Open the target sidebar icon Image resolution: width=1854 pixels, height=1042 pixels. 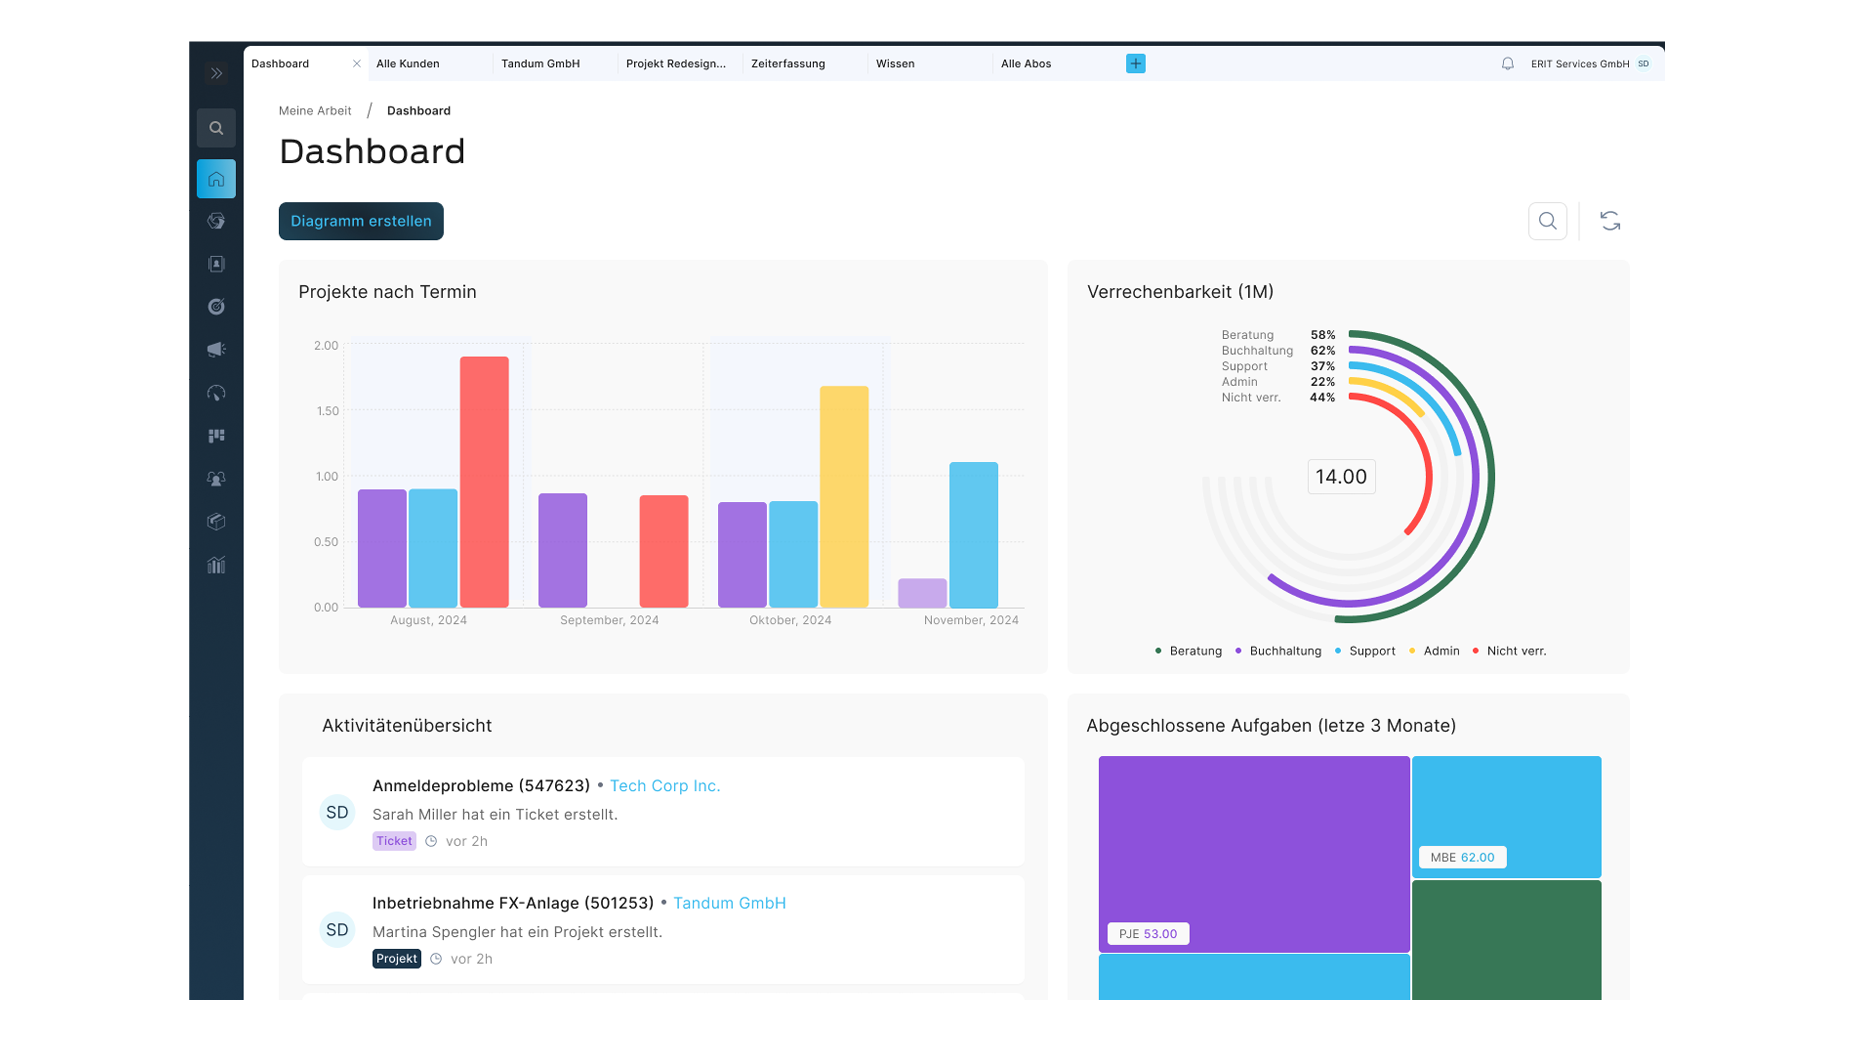click(x=216, y=307)
